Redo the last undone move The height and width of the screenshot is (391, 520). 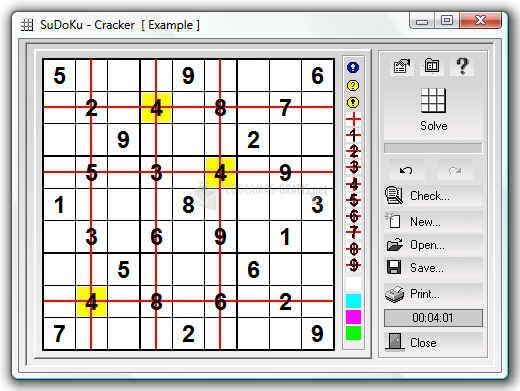click(455, 171)
